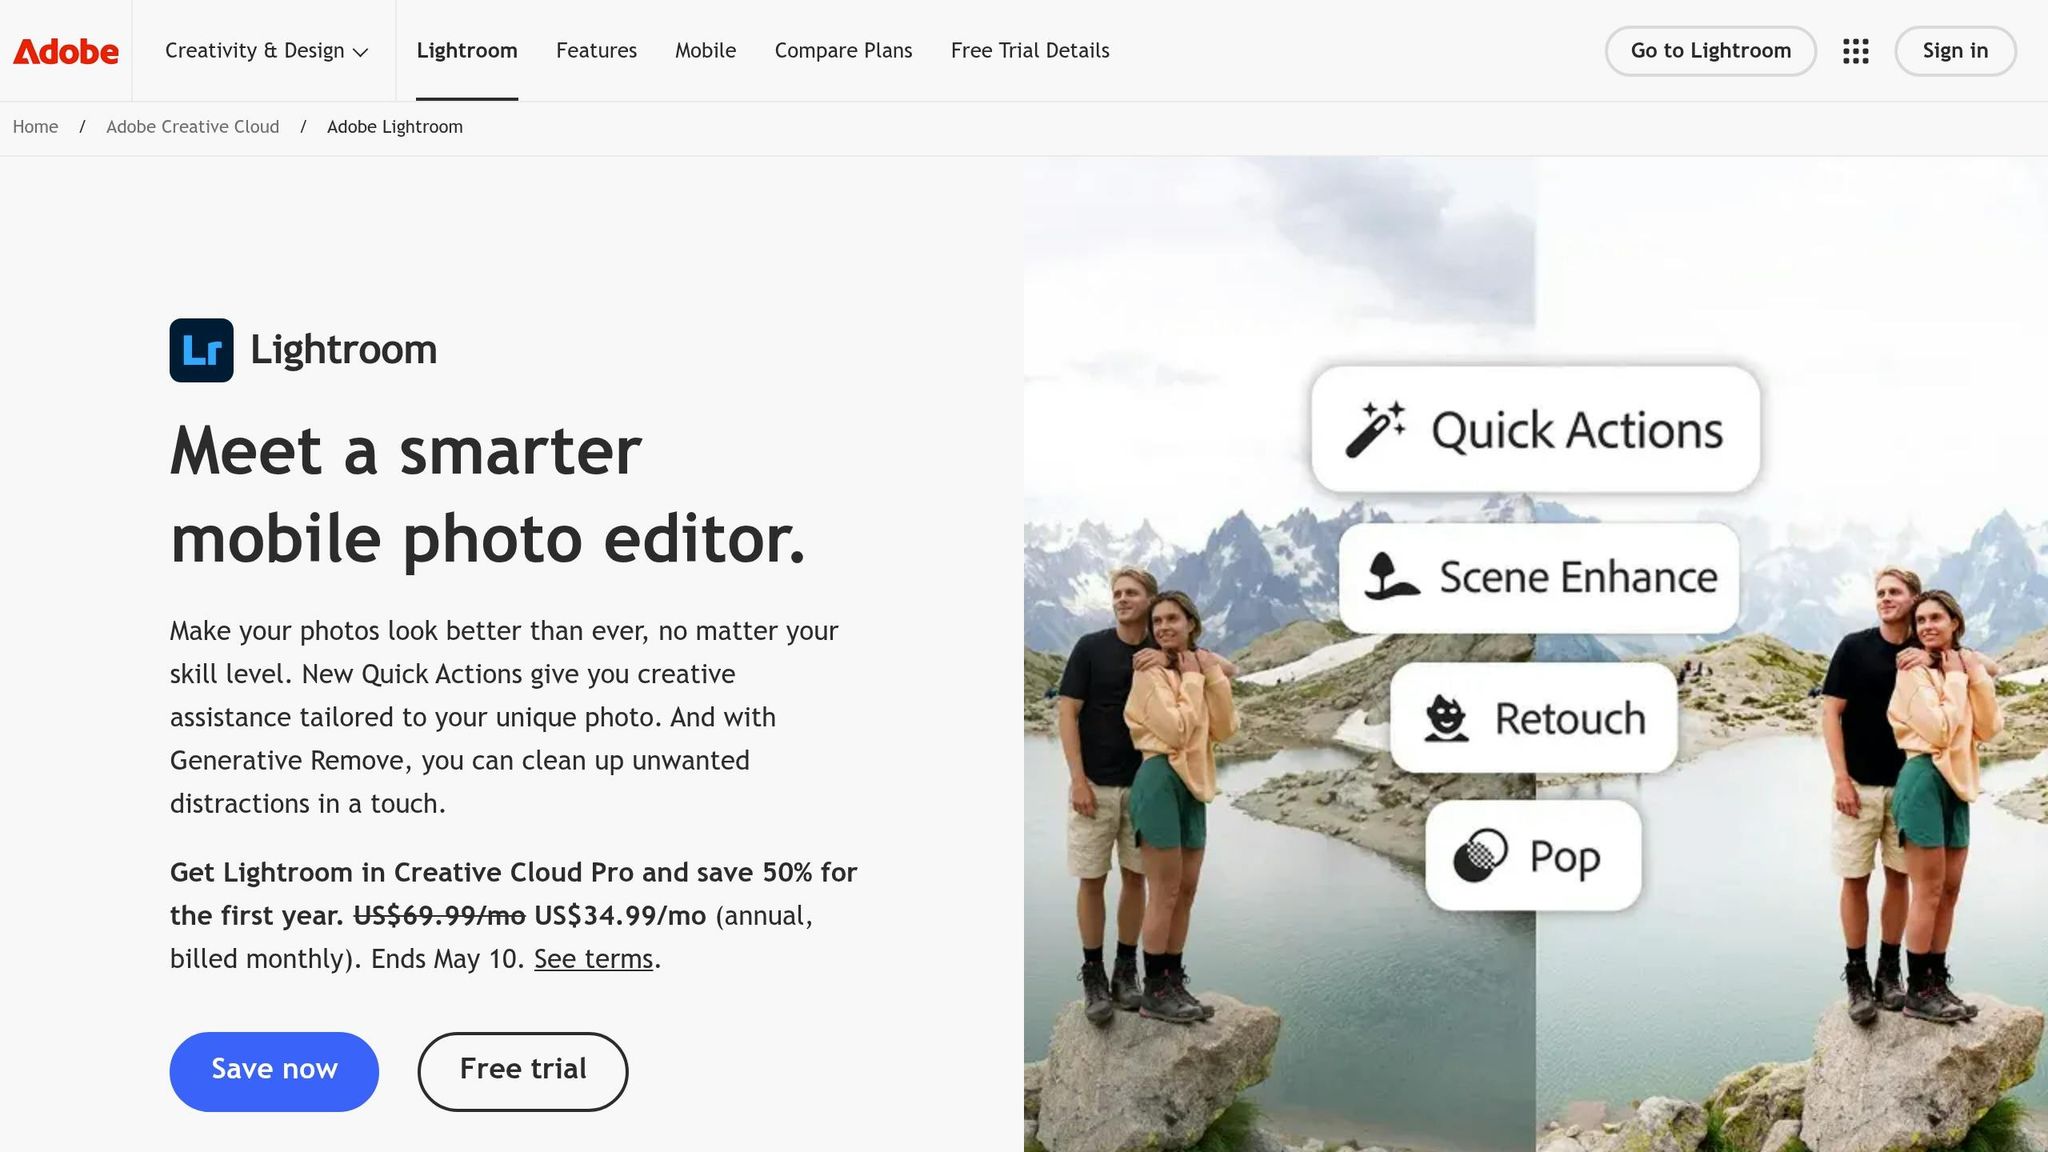
Task: Go to the Mobile nav item
Action: click(x=705, y=51)
